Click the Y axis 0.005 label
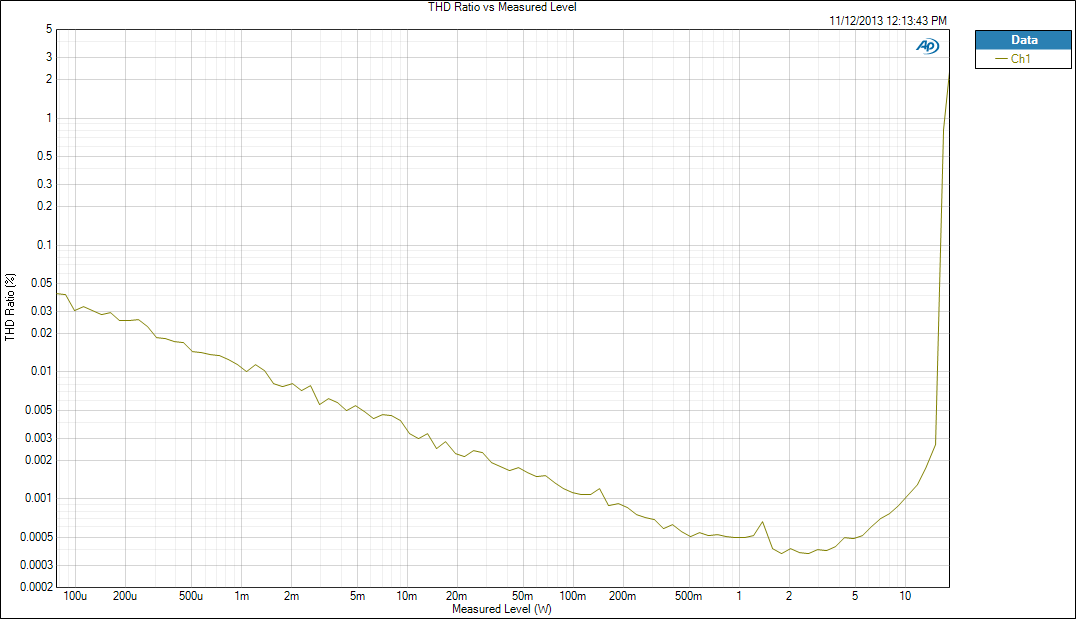 coord(38,410)
